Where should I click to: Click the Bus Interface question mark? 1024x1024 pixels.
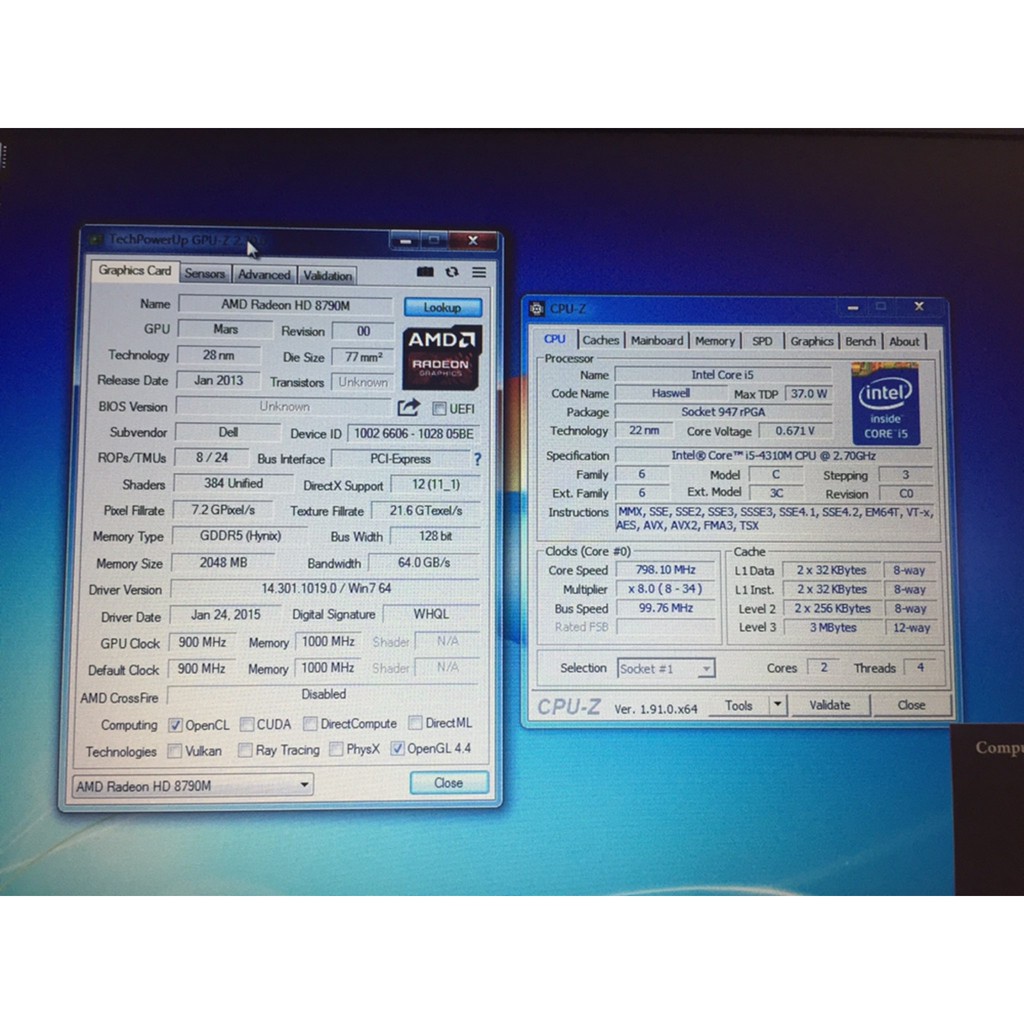tap(477, 459)
